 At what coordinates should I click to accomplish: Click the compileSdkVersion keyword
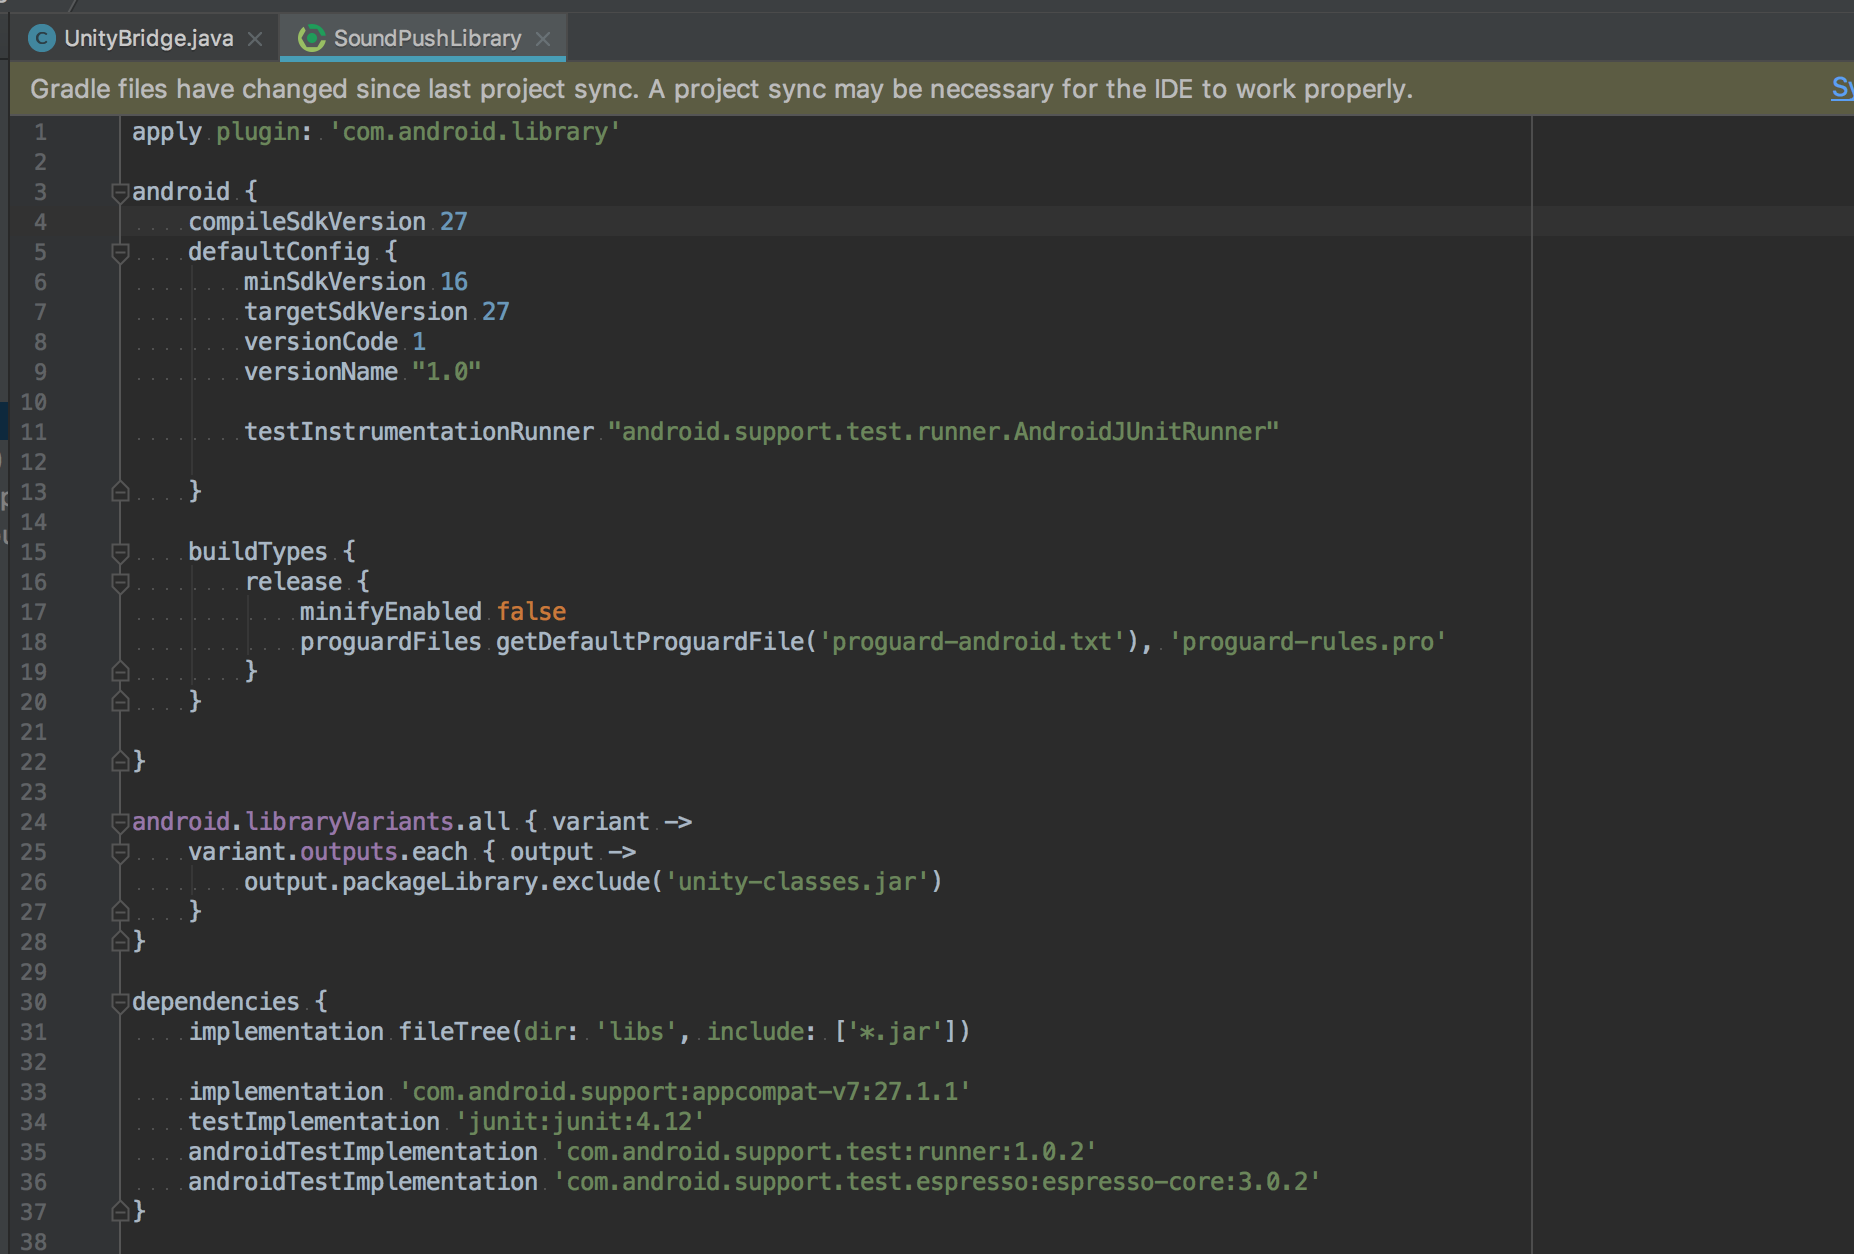[307, 222]
